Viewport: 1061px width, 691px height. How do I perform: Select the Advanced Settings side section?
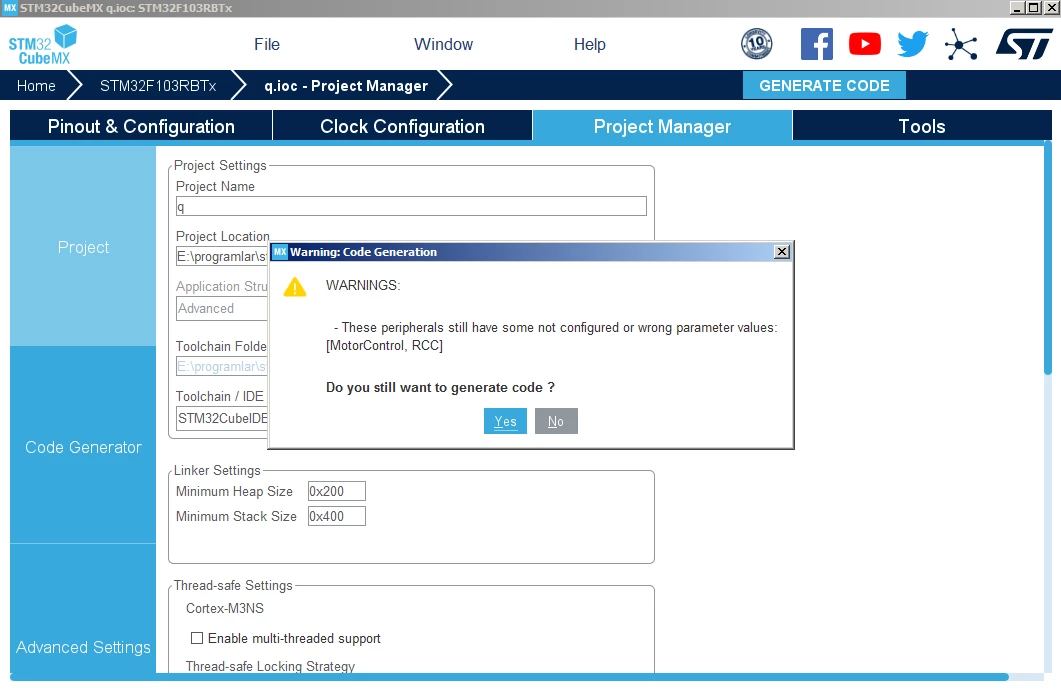click(x=83, y=647)
